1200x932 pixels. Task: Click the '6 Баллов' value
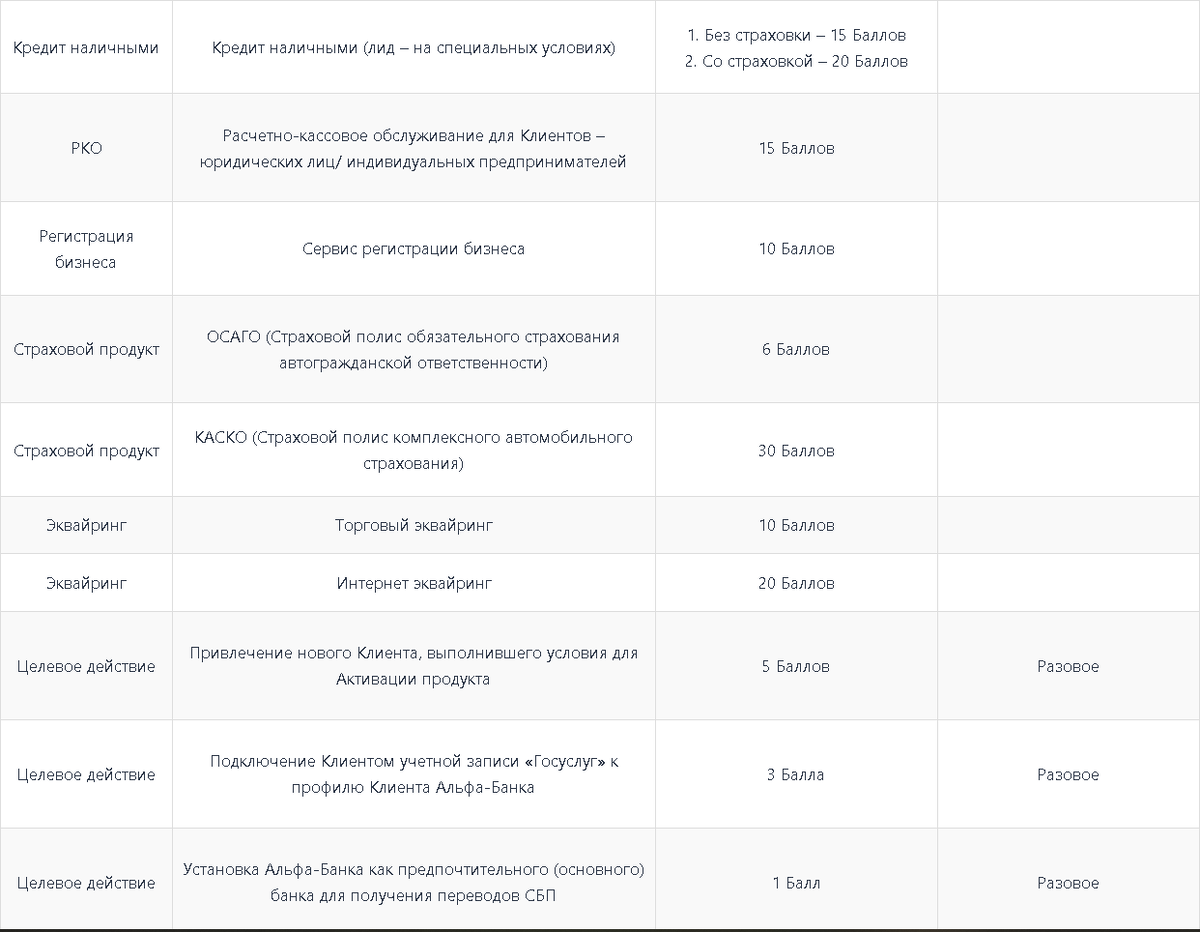point(796,349)
